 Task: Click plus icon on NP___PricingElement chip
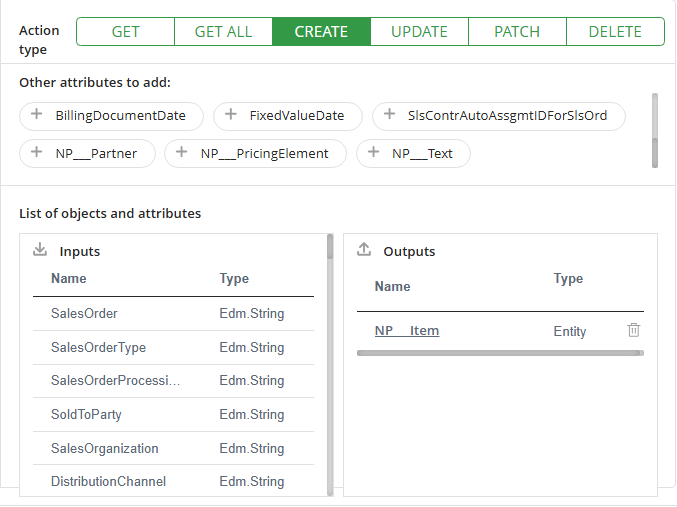[x=182, y=152]
